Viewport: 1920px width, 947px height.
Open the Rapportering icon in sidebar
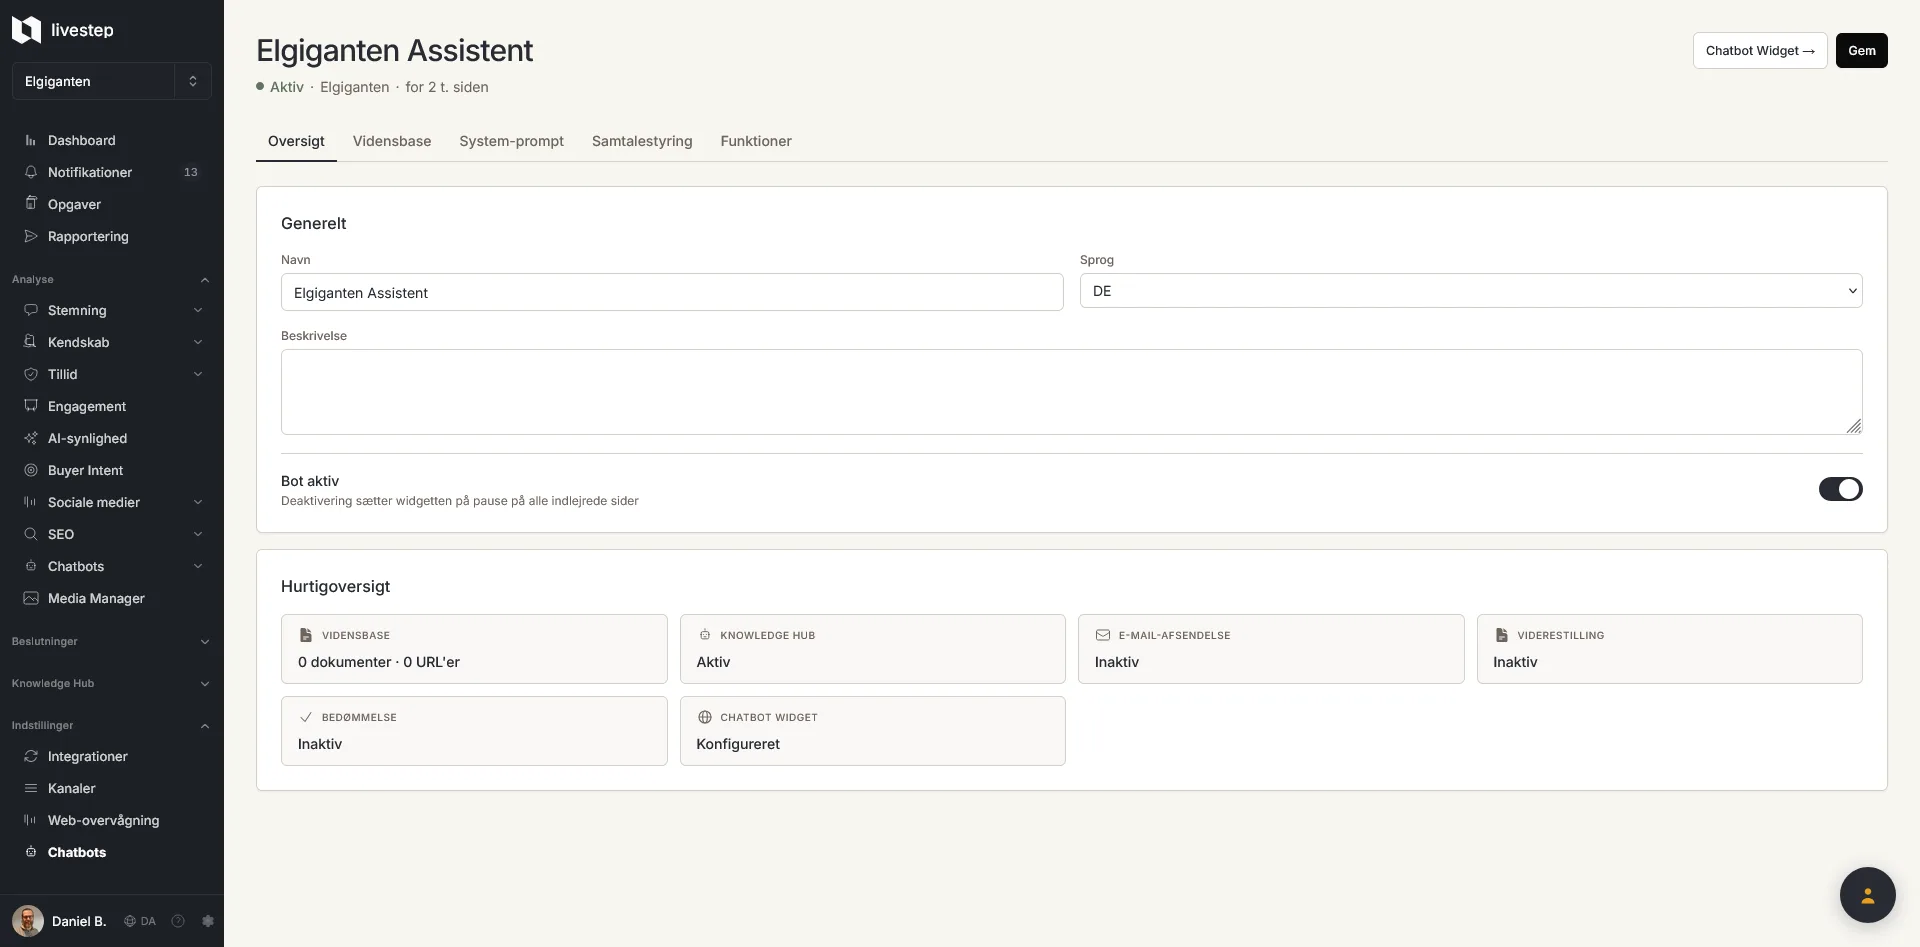tap(31, 236)
